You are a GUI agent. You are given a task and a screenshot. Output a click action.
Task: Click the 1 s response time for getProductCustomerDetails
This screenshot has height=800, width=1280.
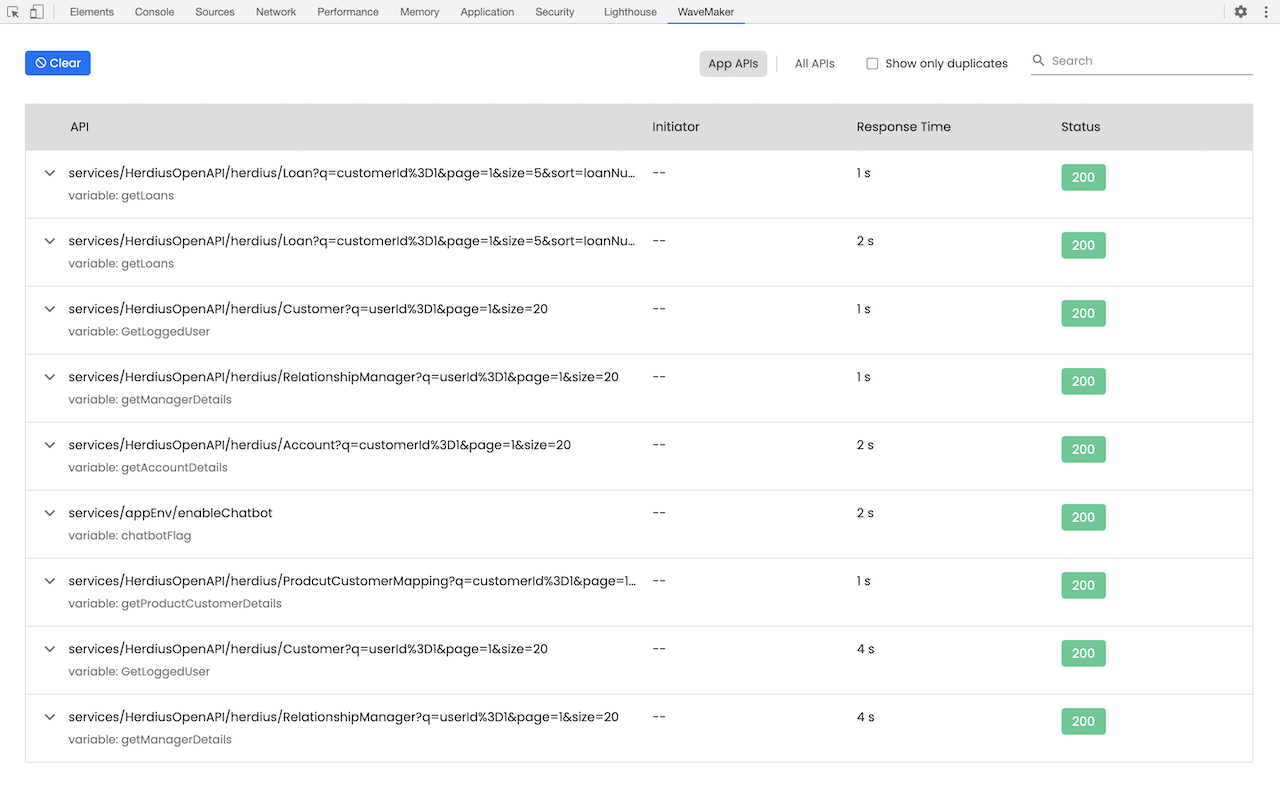(x=864, y=581)
